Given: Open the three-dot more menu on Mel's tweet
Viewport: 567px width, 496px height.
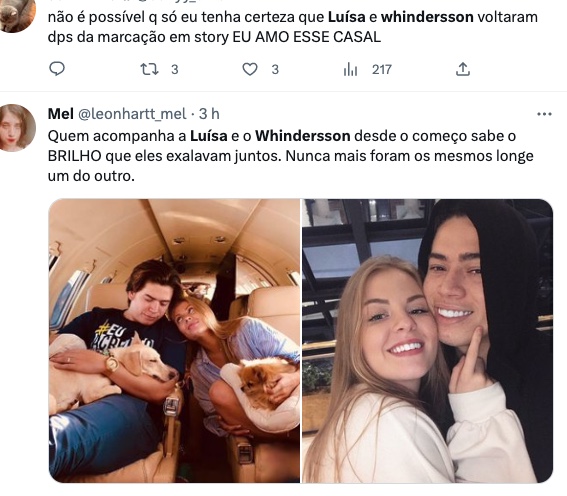Looking at the screenshot, I should pyautogui.click(x=544, y=114).
